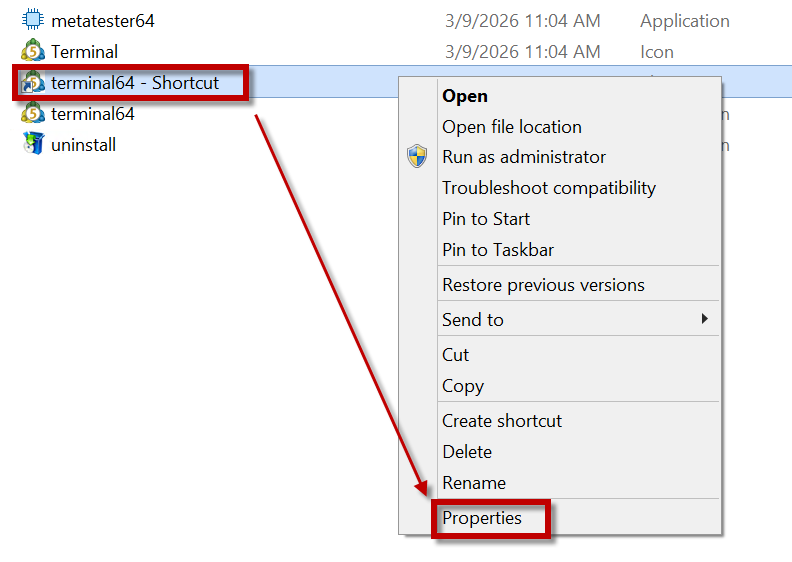This screenshot has height=562, width=792.
Task: Click the terminal64 application icon
Action: 33,113
